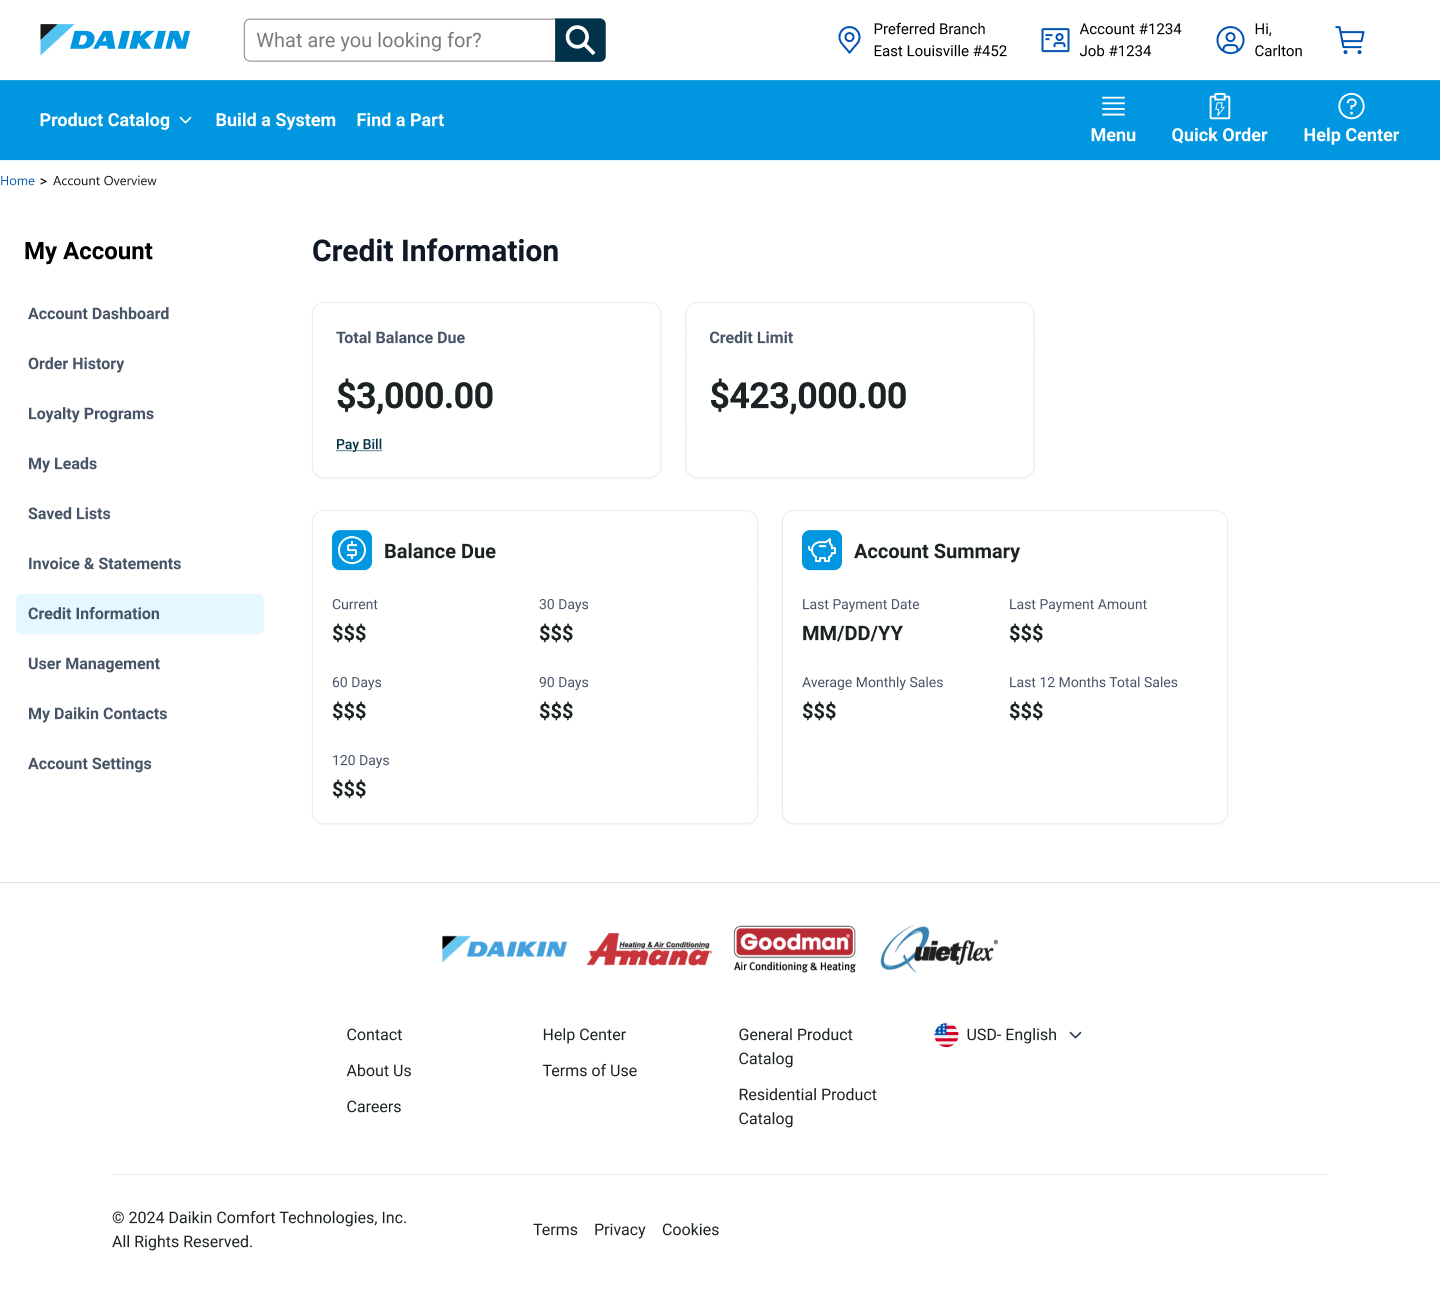Click the Goodman brand logo

click(x=795, y=949)
